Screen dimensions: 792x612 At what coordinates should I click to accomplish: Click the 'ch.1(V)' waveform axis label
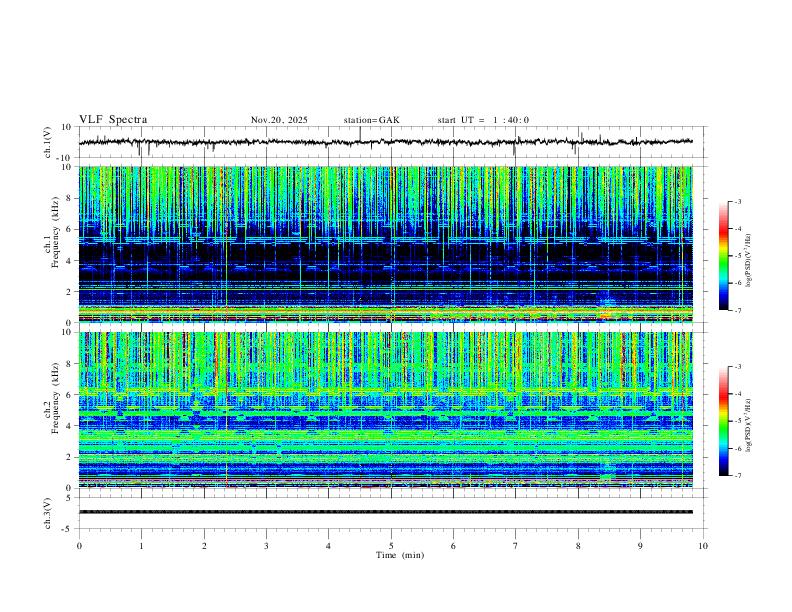click(48, 142)
